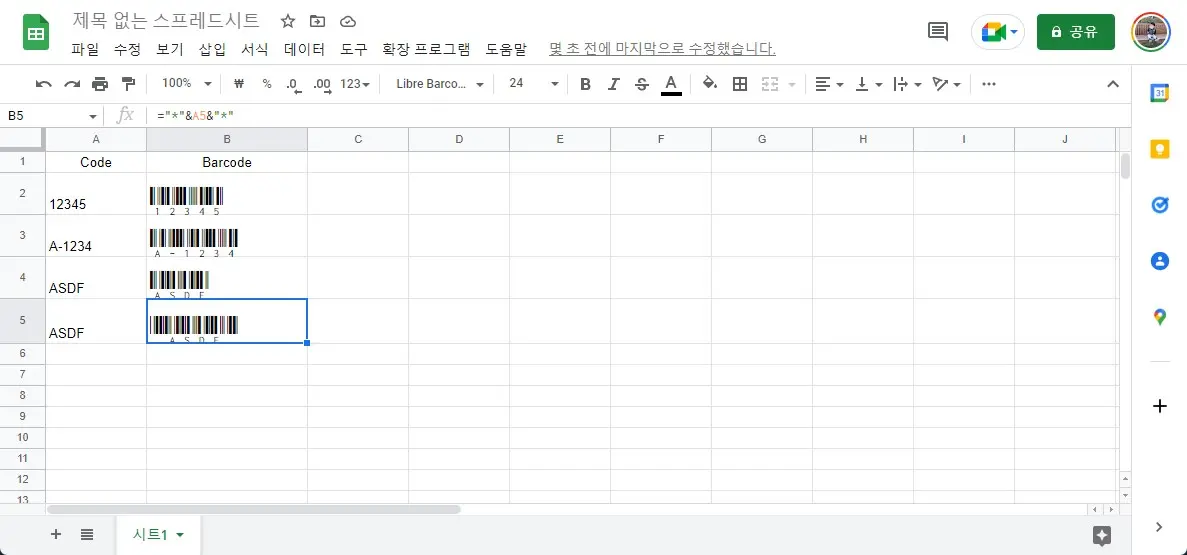
Task: Open the 파일 menu
Action: tap(85, 50)
